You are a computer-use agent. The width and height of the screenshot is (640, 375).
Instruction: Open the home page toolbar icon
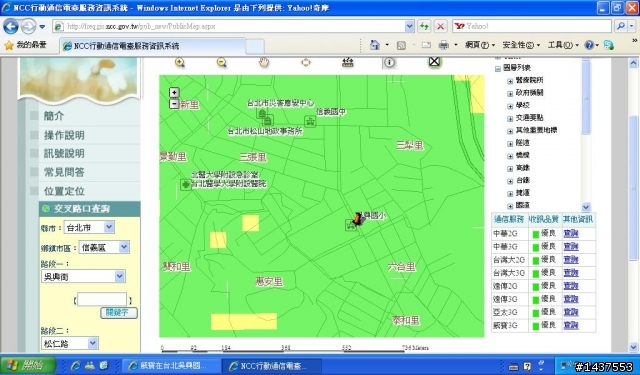(x=375, y=45)
